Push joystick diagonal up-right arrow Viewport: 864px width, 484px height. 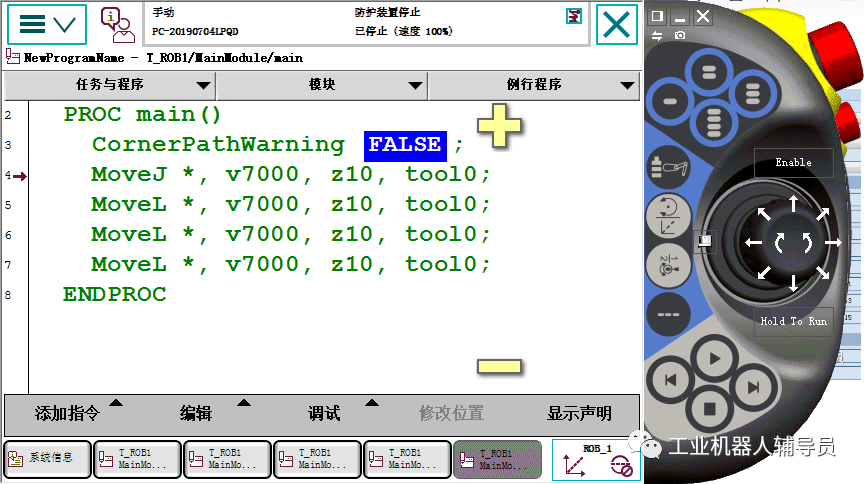pos(823,213)
